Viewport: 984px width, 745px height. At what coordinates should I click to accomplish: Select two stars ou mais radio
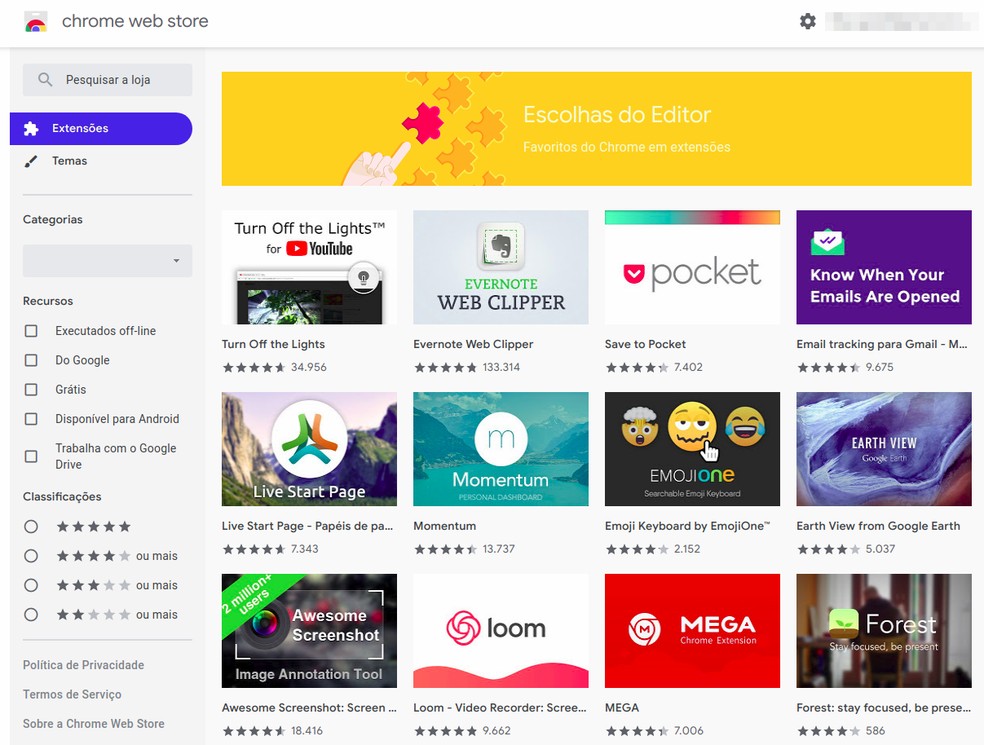(x=31, y=615)
